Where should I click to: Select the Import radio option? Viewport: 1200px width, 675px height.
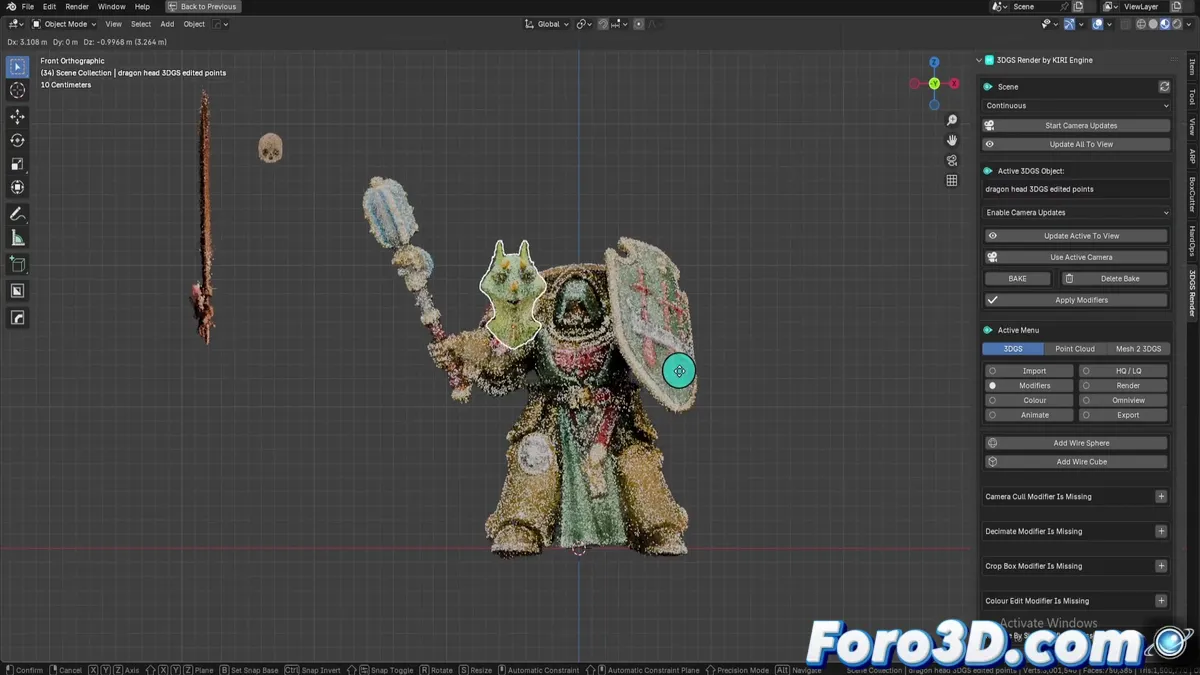pos(1028,371)
